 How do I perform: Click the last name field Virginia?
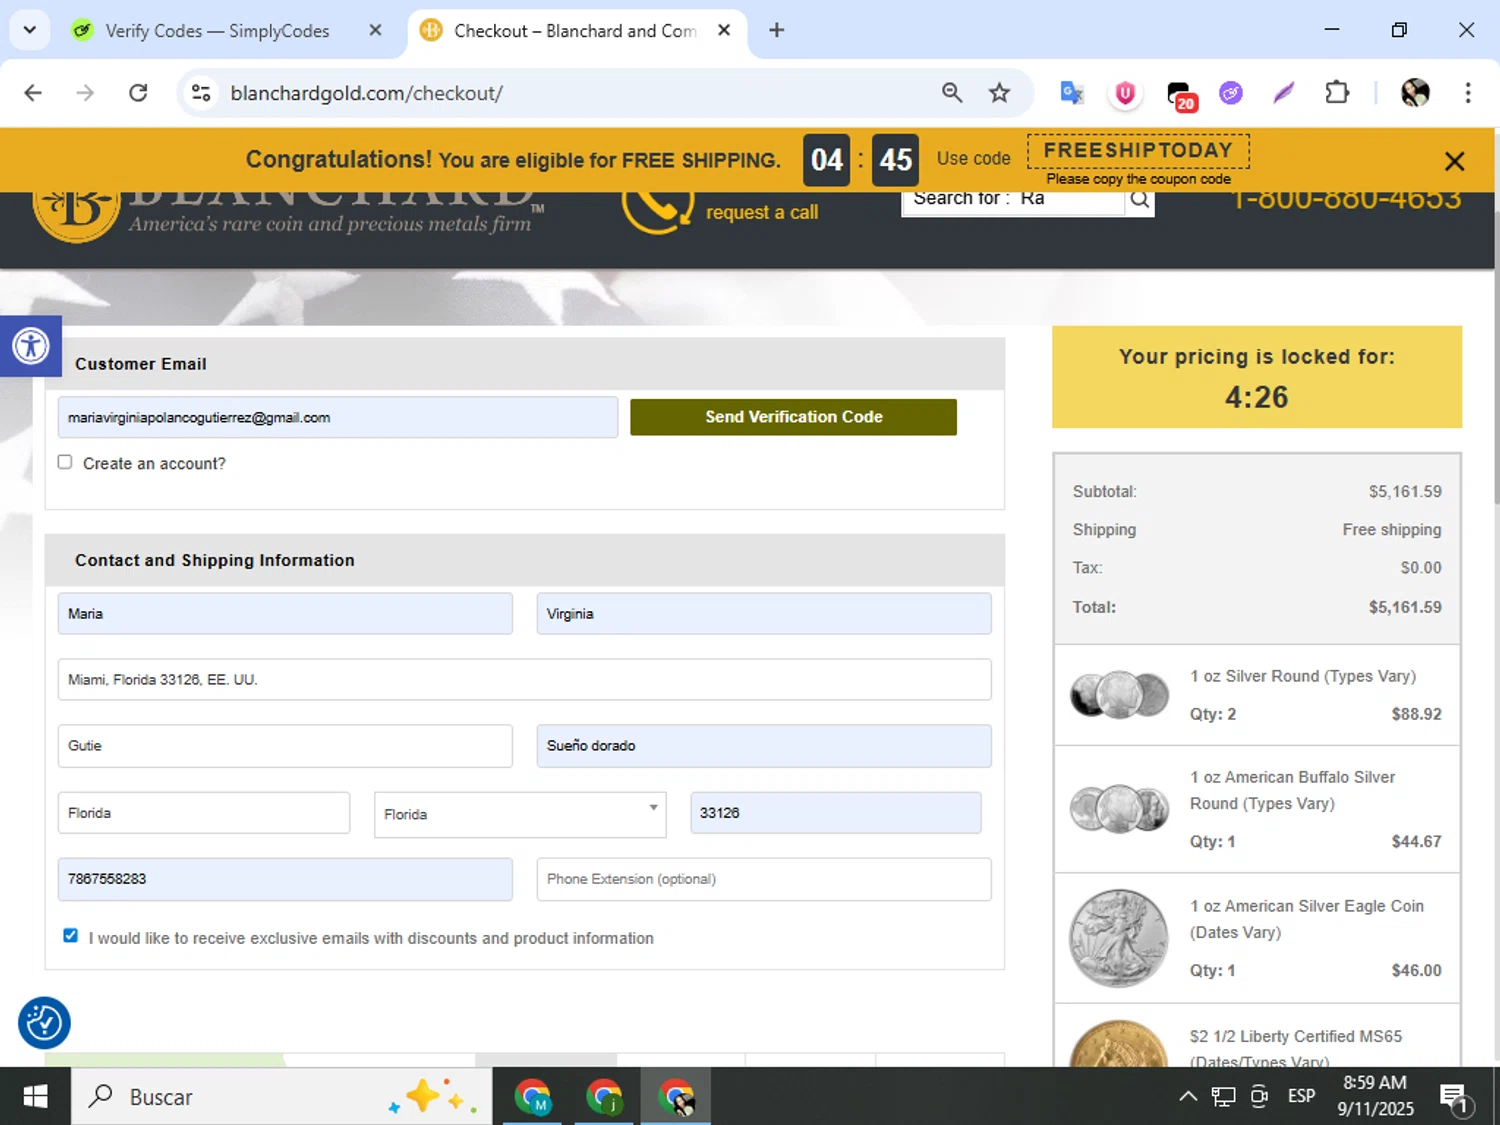click(x=764, y=614)
